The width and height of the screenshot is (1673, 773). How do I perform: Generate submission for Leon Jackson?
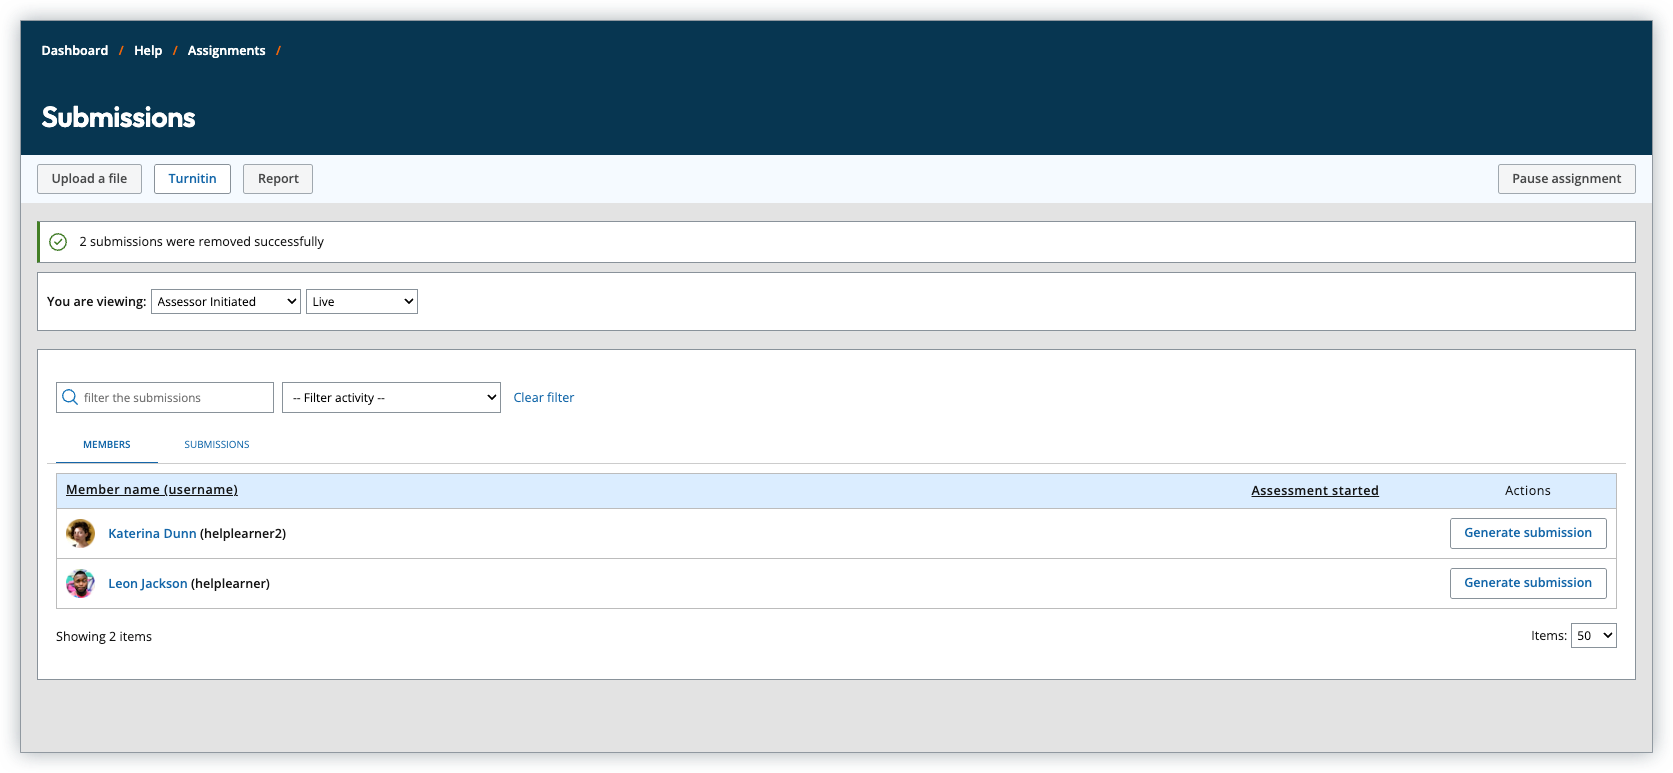click(1528, 583)
